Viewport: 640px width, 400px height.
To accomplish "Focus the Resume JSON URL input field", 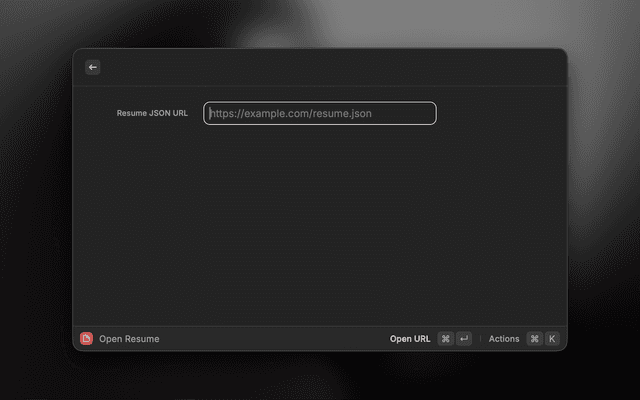I will [320, 114].
